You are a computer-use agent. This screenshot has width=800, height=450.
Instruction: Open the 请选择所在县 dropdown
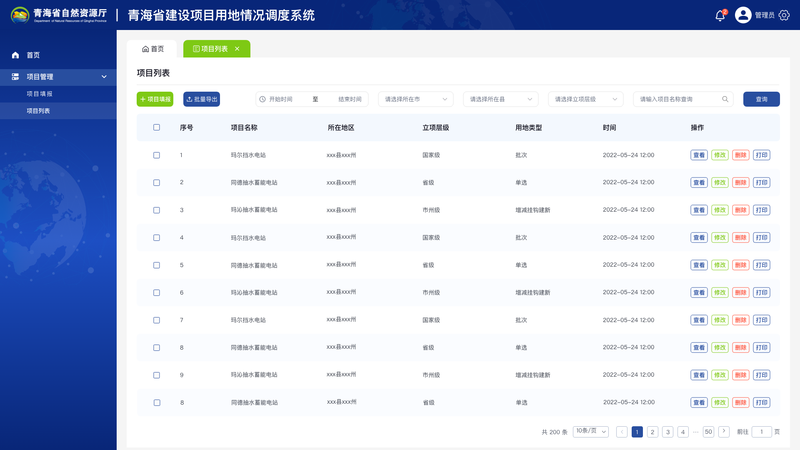coord(501,99)
